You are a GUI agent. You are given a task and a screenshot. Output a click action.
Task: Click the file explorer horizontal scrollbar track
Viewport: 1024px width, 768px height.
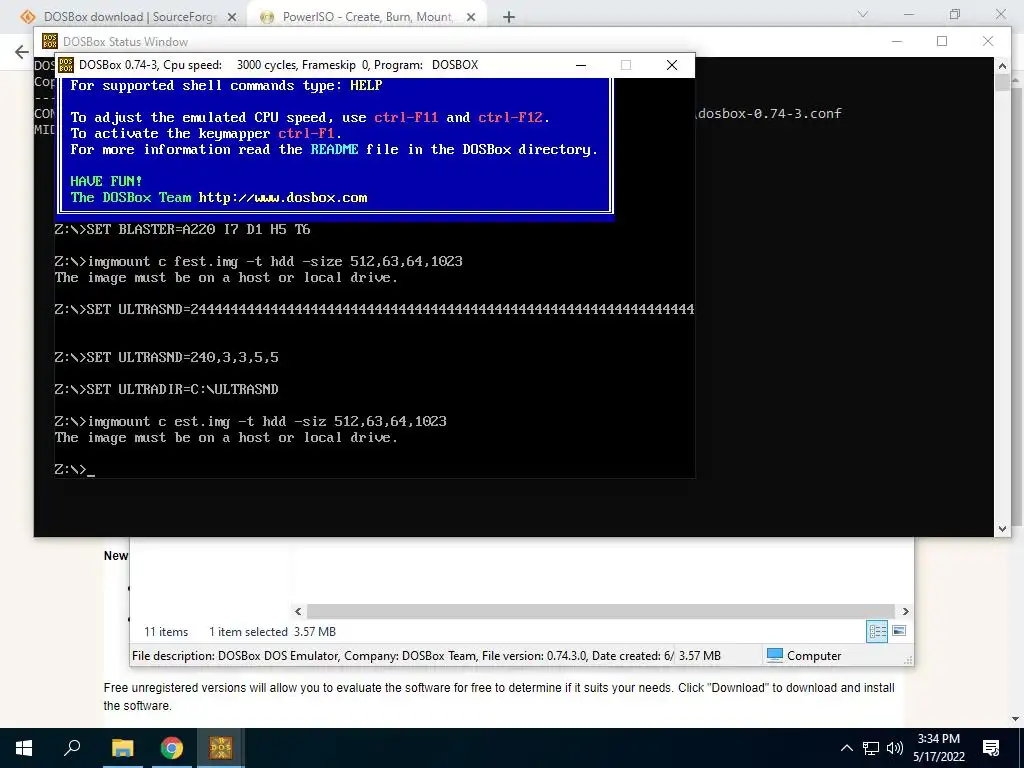tap(600, 611)
